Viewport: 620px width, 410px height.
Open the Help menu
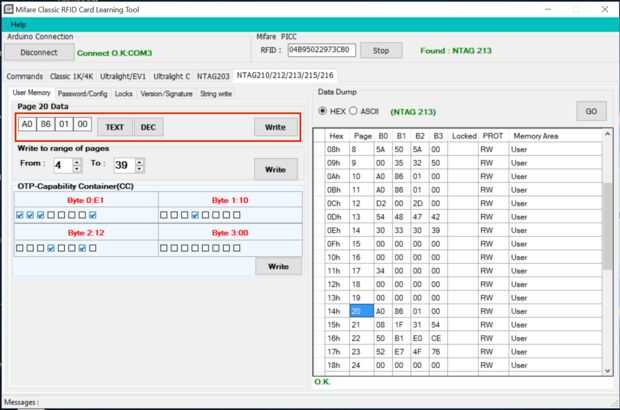click(18, 25)
